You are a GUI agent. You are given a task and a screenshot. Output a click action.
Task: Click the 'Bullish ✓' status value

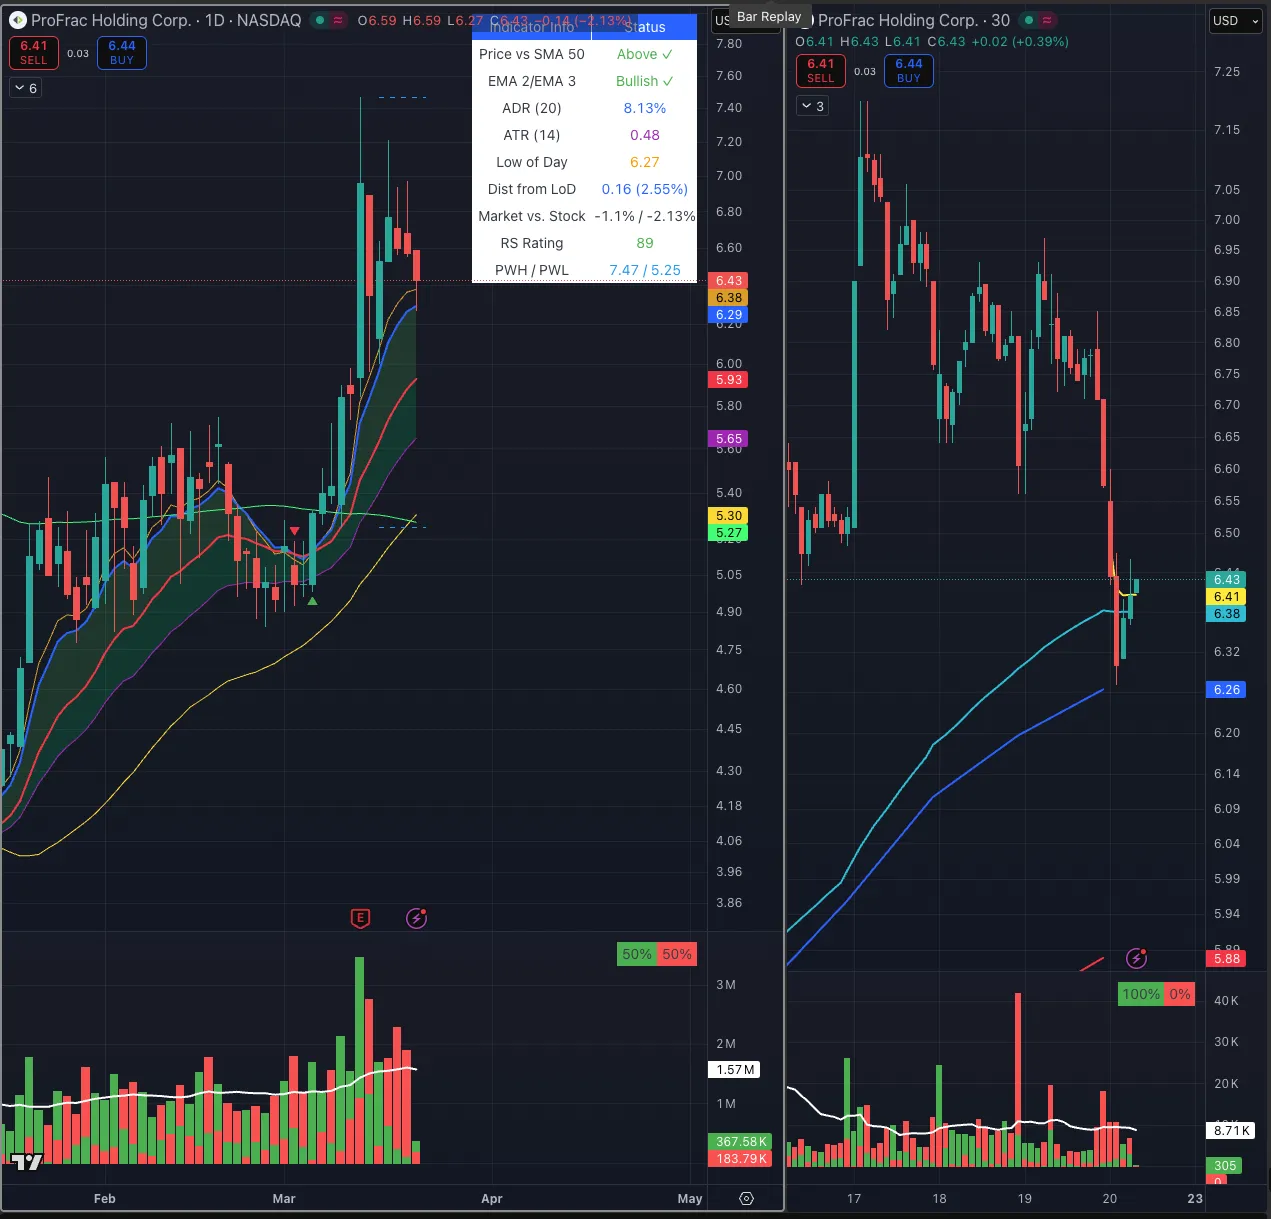[x=645, y=81]
